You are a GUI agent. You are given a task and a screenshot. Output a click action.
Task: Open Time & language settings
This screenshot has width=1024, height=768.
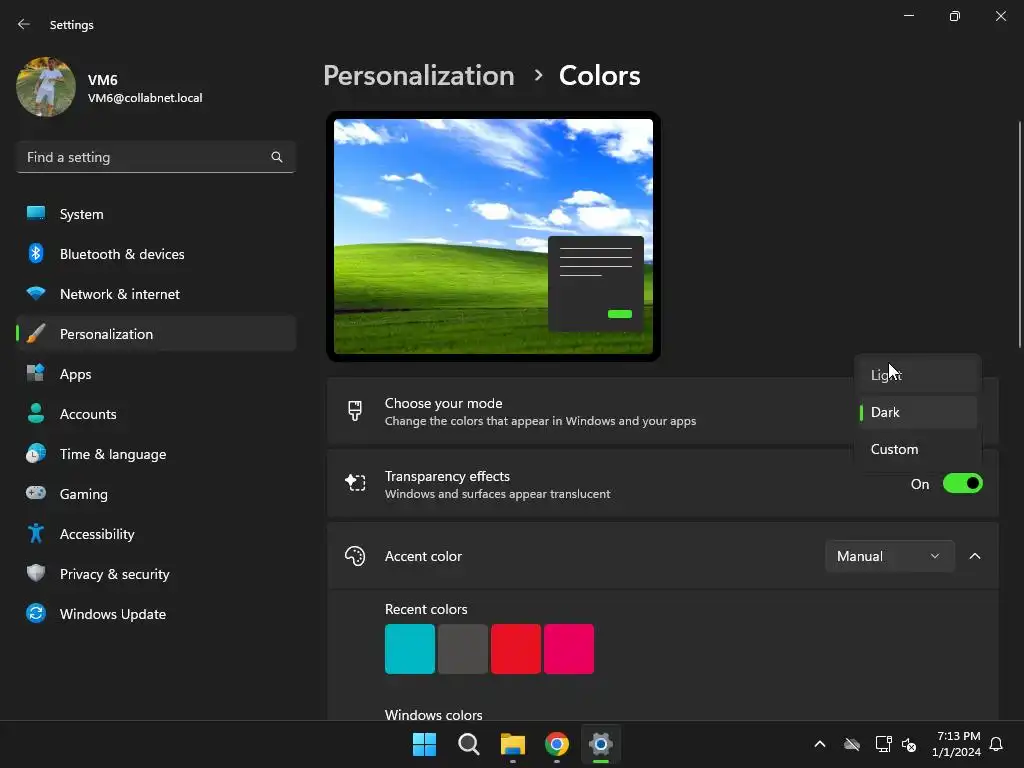[156, 454]
